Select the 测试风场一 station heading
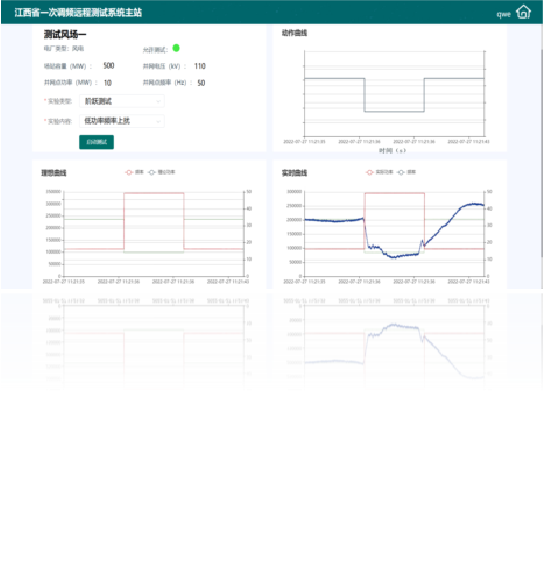544x583 pixels. pos(65,34)
